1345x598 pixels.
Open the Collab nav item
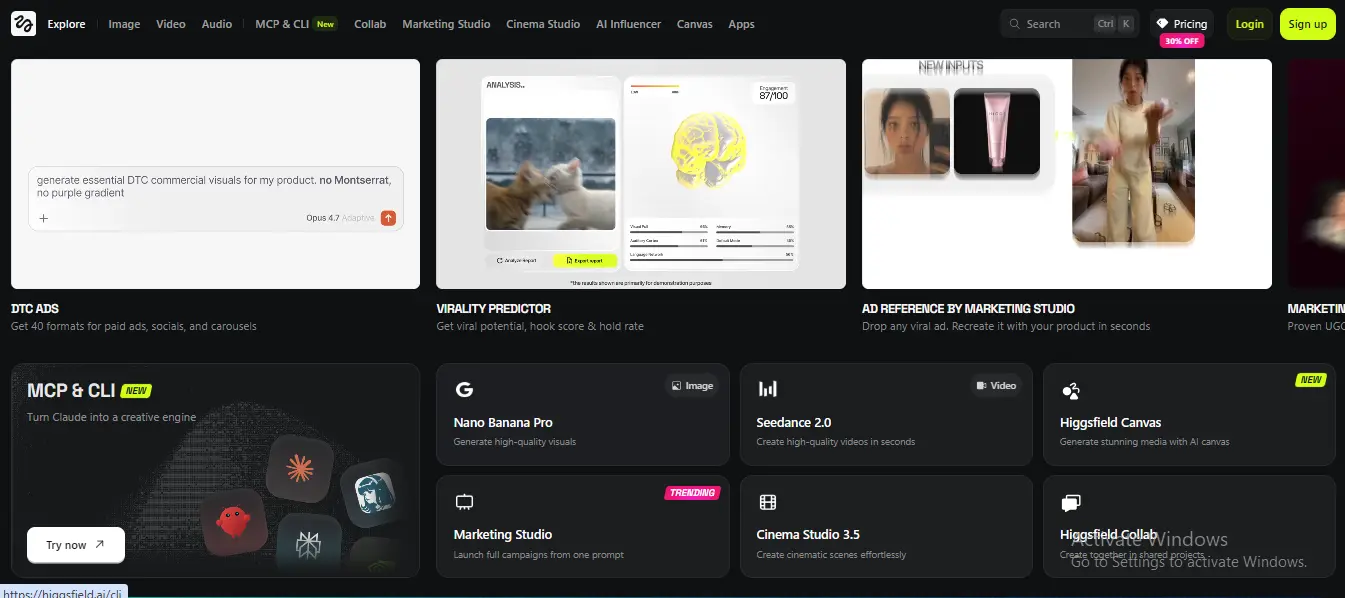(370, 24)
